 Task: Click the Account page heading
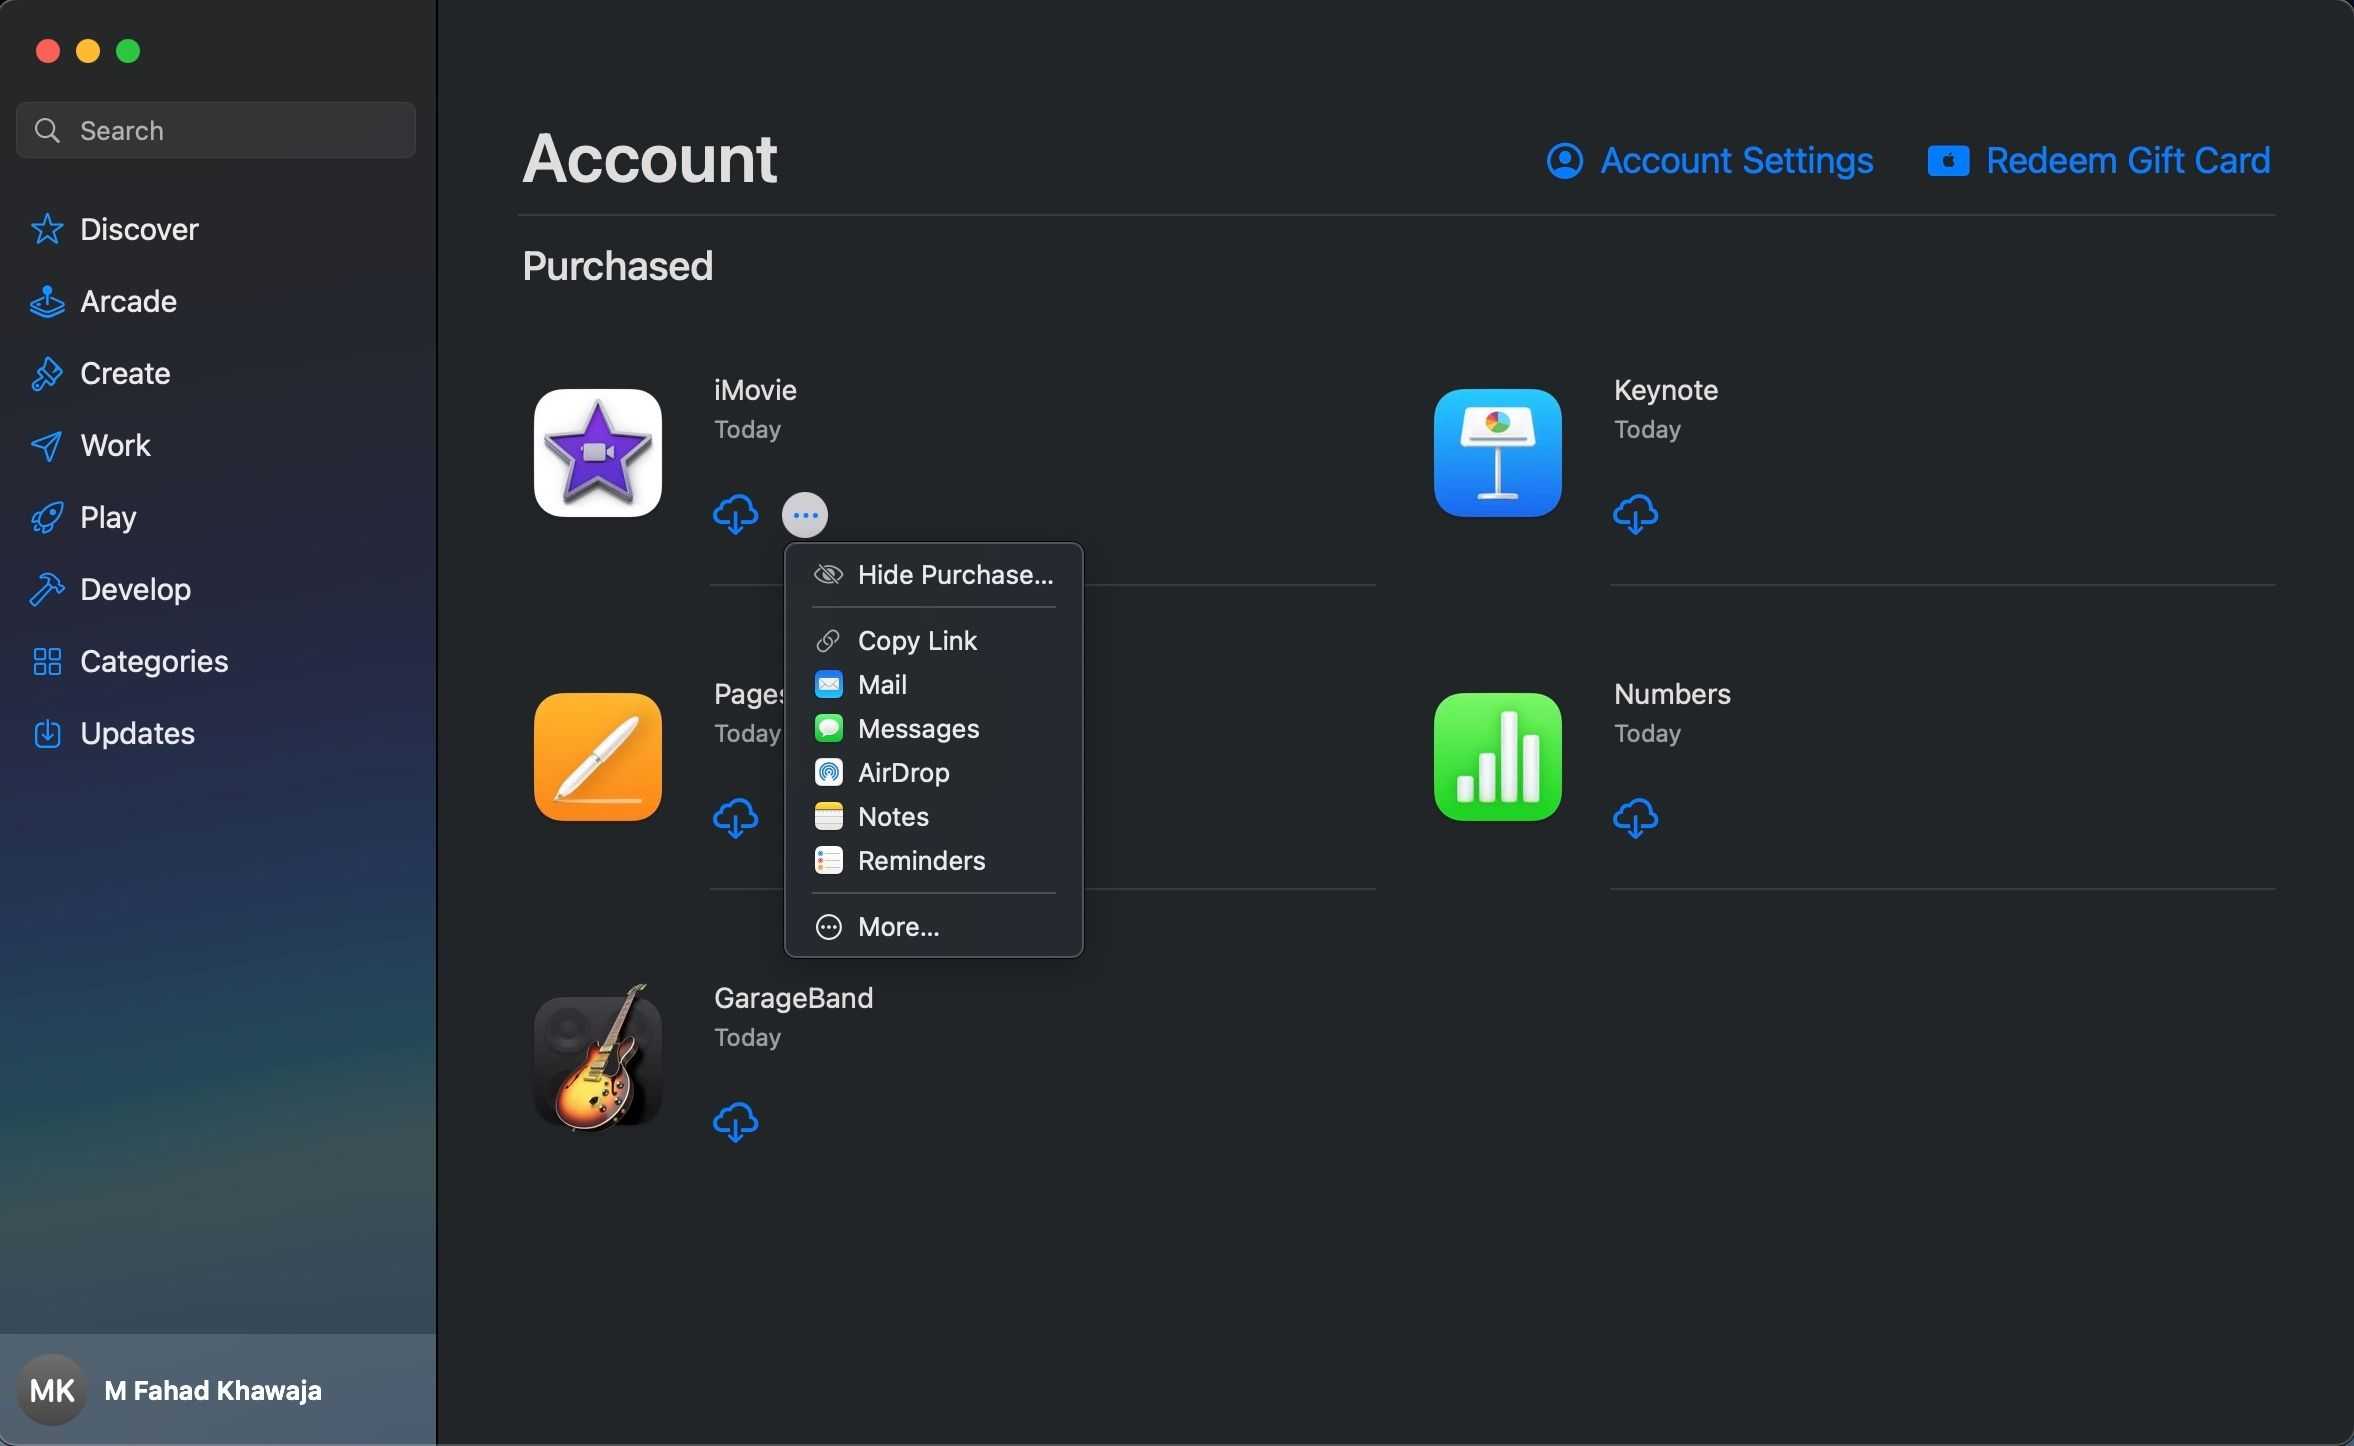click(650, 158)
